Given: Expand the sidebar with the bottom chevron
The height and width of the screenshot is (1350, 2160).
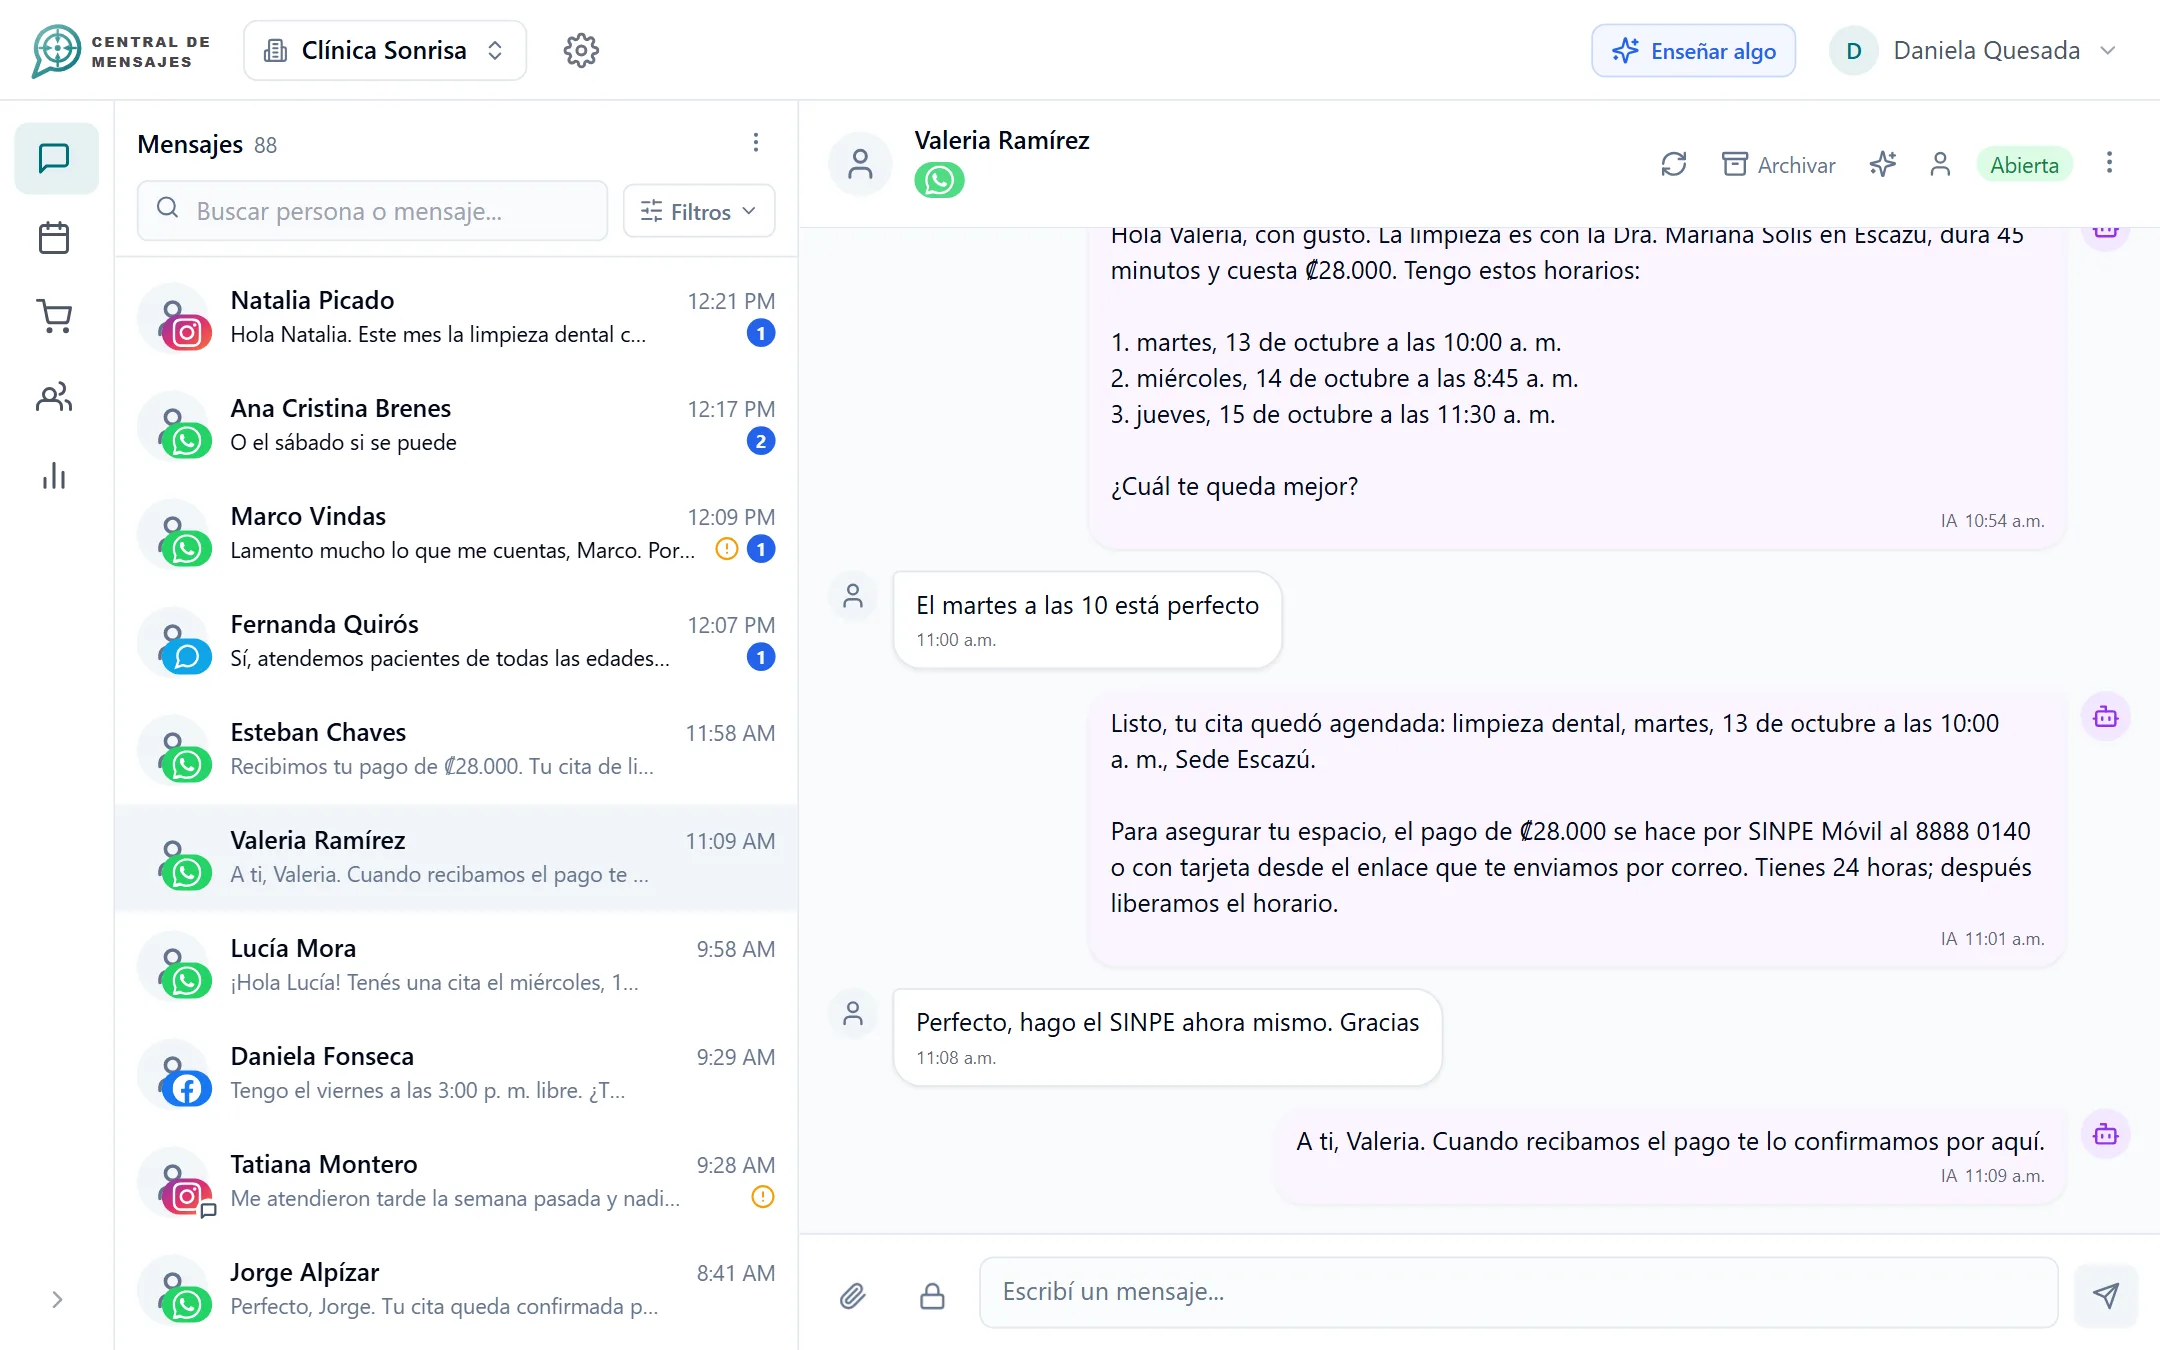Looking at the screenshot, I should coord(57,1299).
